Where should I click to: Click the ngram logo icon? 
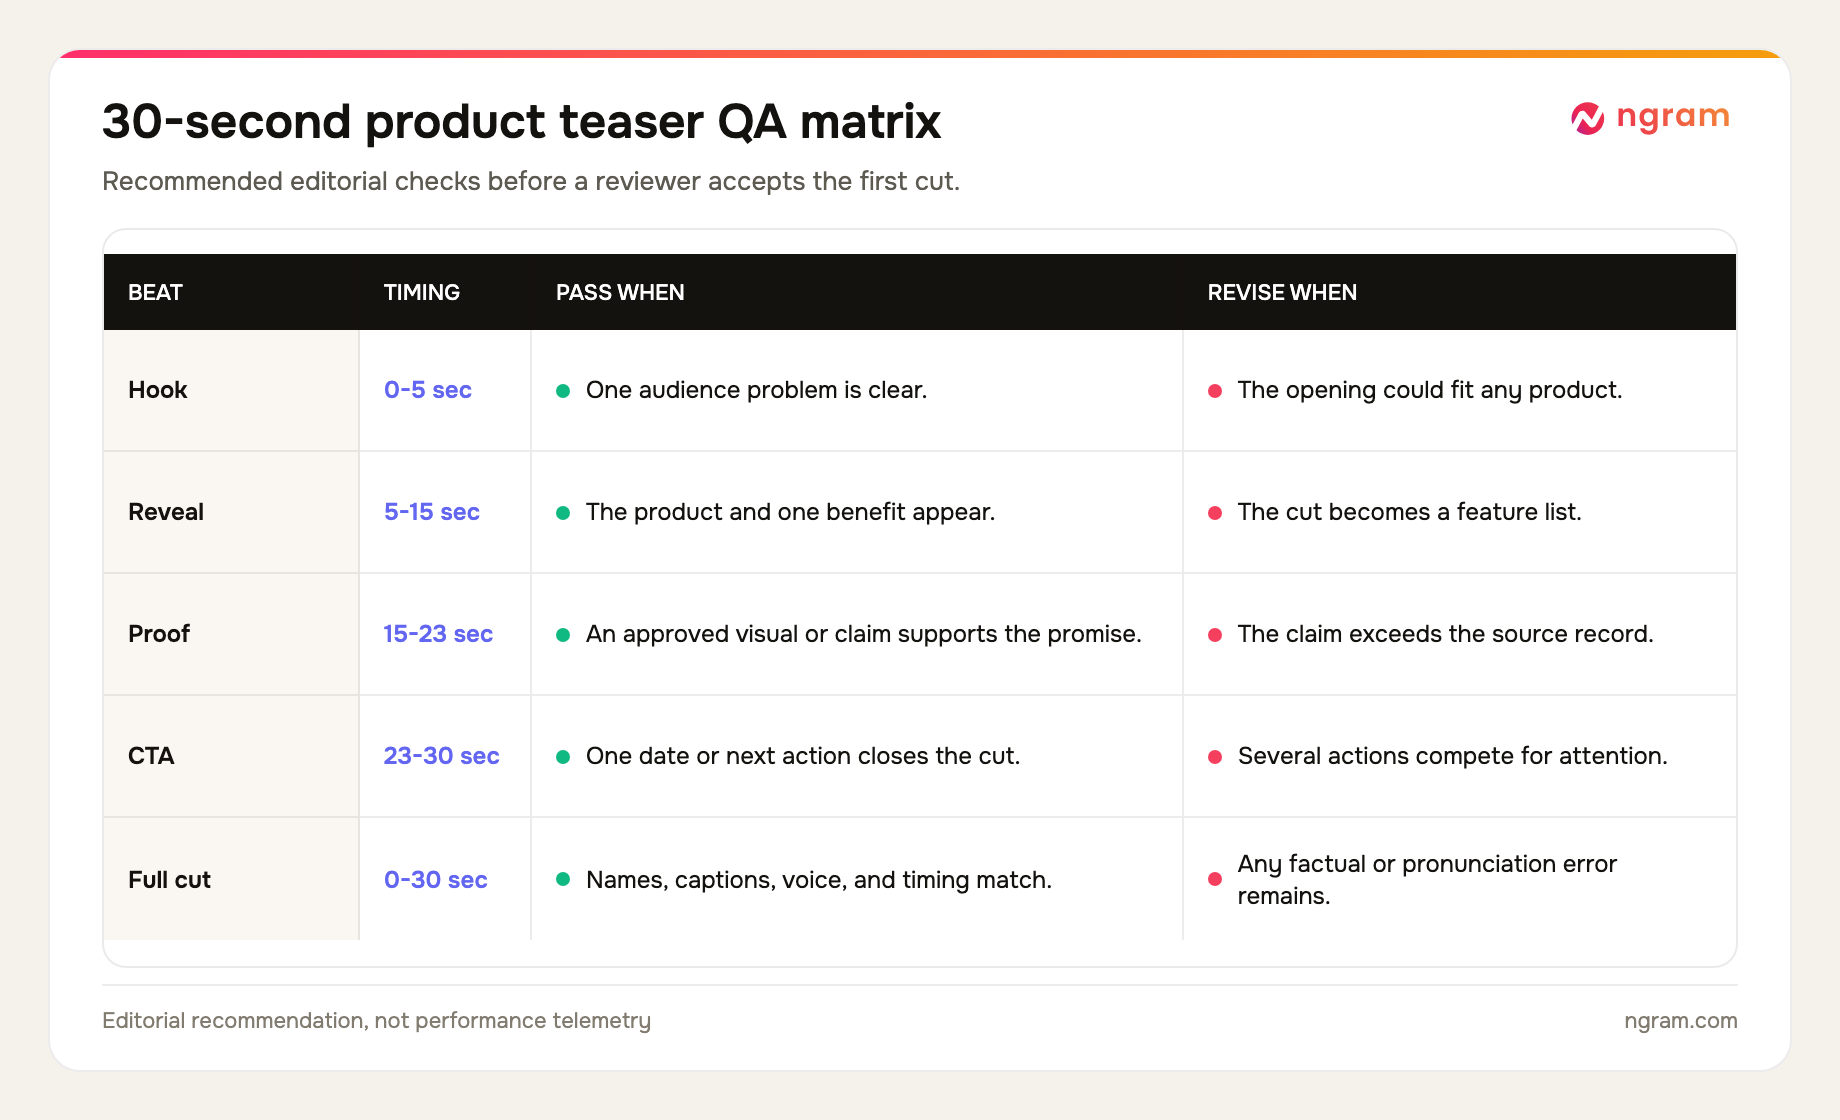tap(1587, 118)
